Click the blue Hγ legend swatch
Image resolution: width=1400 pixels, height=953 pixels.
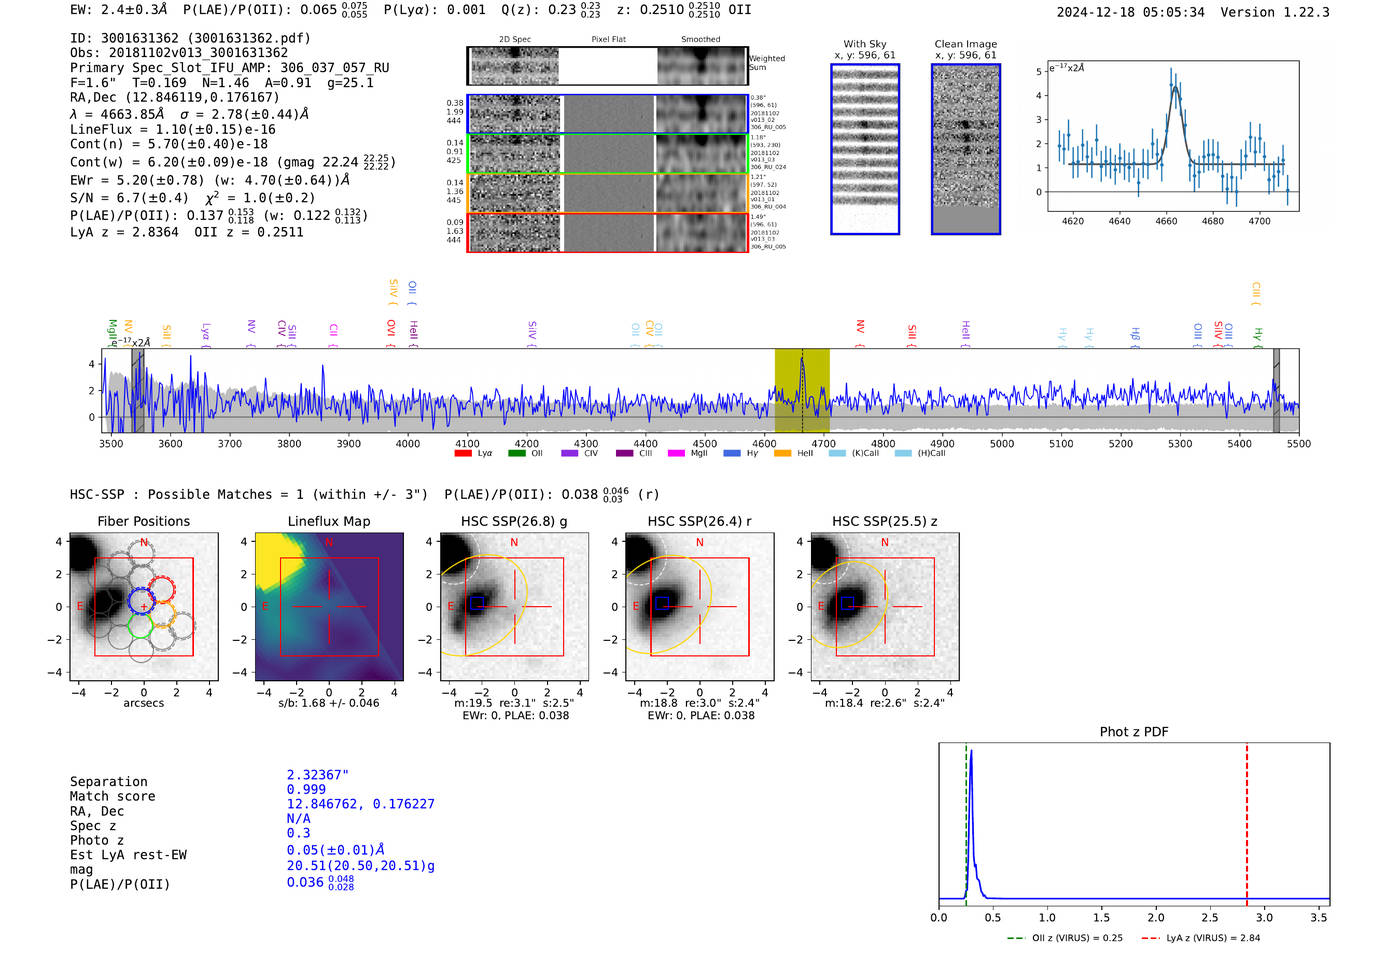732,453
